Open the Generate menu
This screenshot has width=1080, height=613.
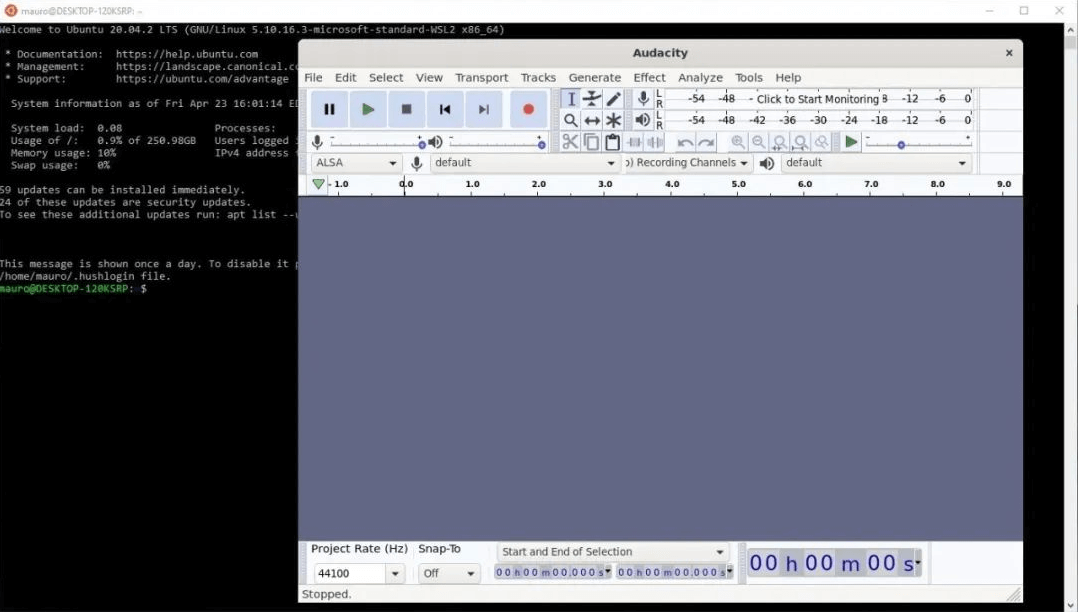pyautogui.click(x=595, y=78)
